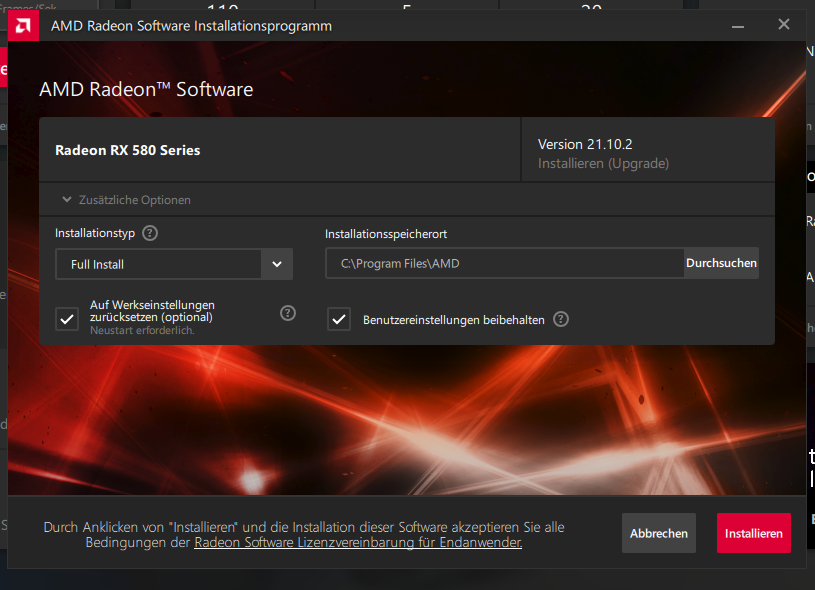Toggle Benutzereinstellungen beibehalten checkbox
Viewport: 815px width, 590px height.
pos(339,319)
